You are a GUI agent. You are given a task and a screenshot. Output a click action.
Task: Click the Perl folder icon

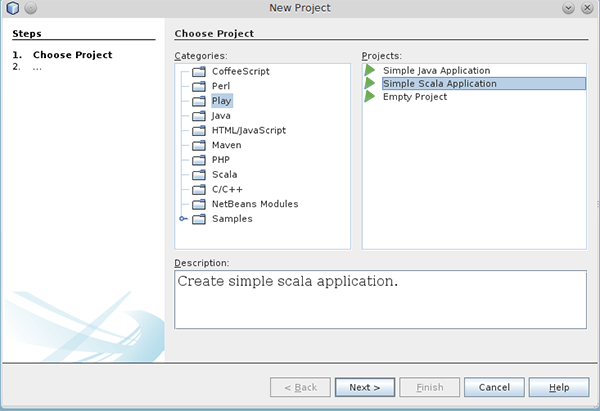(x=199, y=86)
